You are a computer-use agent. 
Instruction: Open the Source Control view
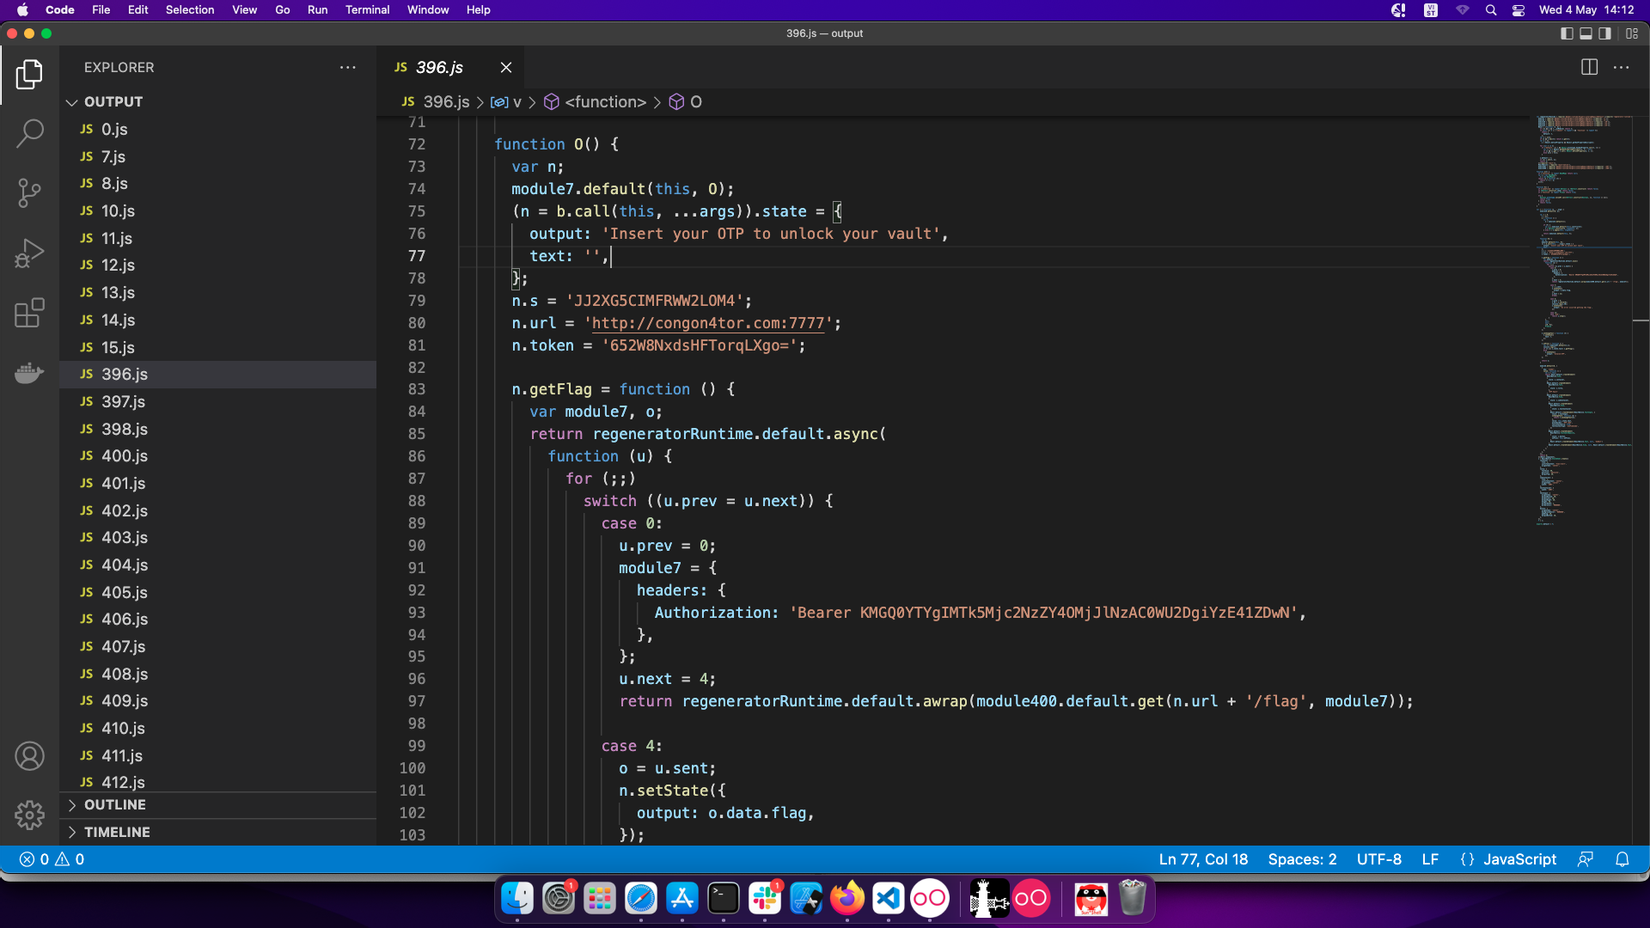[29, 192]
